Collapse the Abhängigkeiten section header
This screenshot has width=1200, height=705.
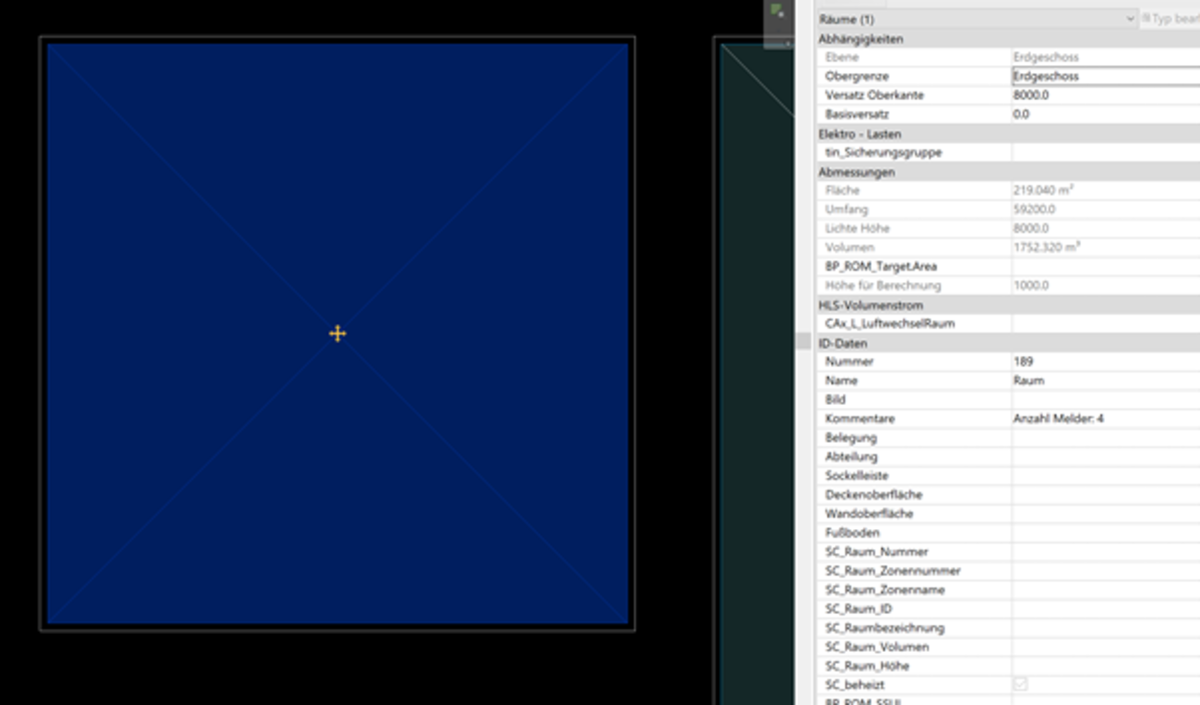860,39
